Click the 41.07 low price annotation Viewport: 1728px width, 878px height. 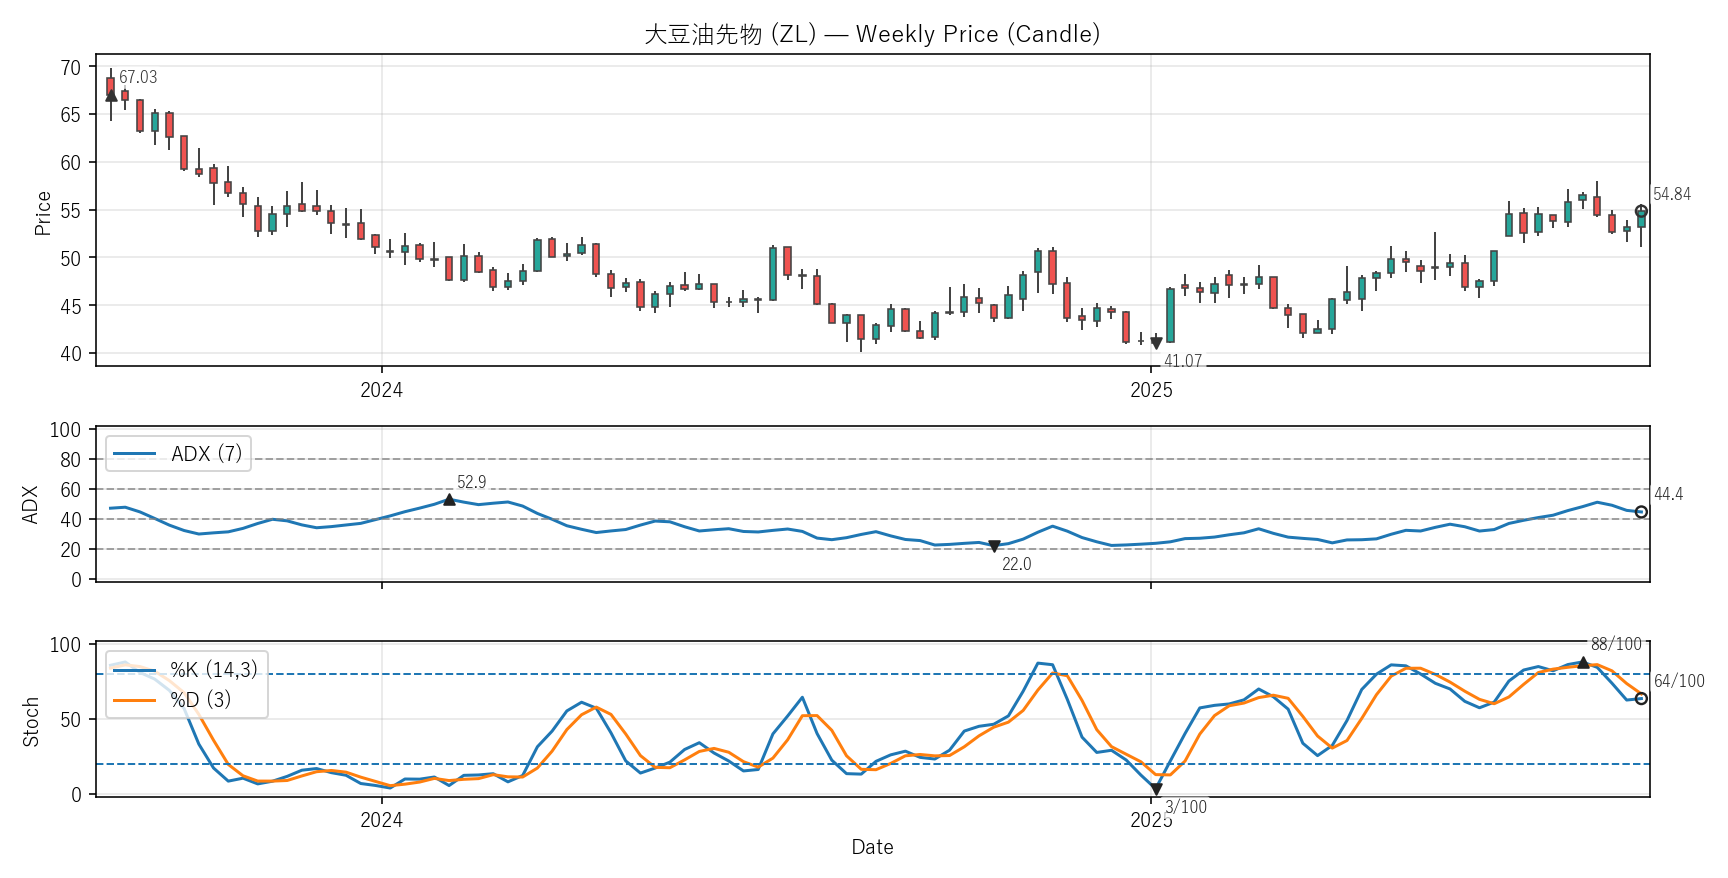click(x=1183, y=361)
